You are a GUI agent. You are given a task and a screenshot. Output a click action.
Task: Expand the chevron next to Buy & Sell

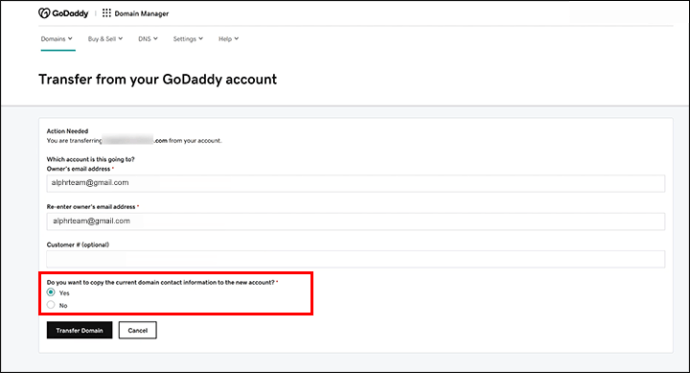[121, 39]
